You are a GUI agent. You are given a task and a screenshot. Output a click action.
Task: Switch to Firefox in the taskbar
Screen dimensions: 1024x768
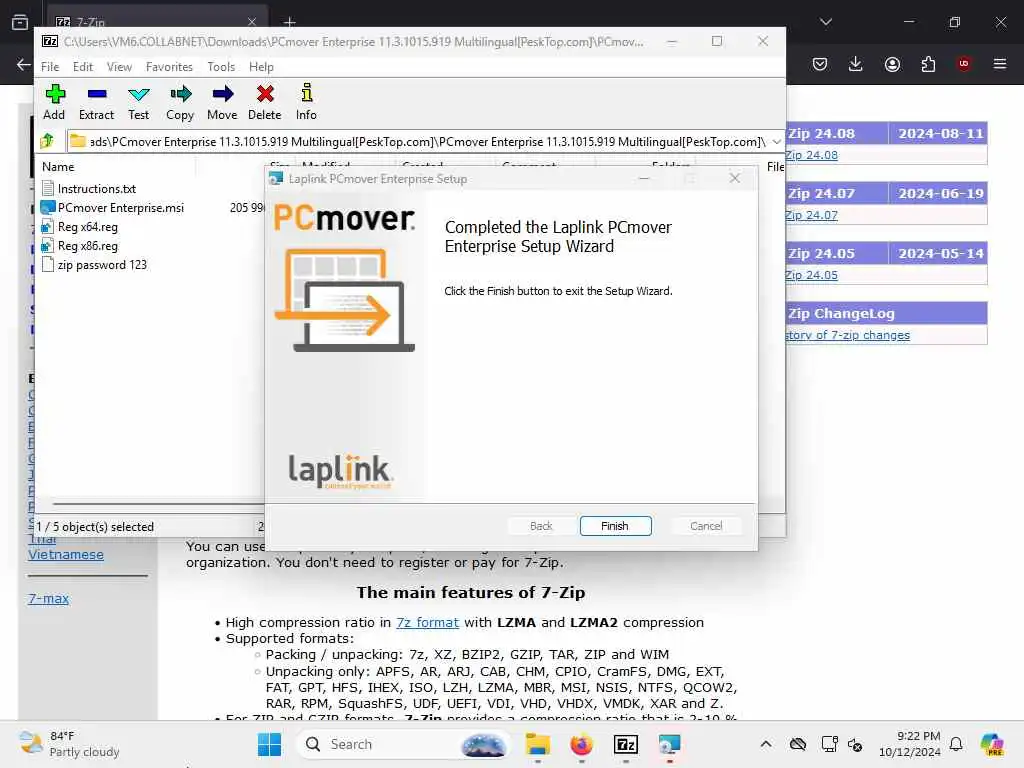581,744
